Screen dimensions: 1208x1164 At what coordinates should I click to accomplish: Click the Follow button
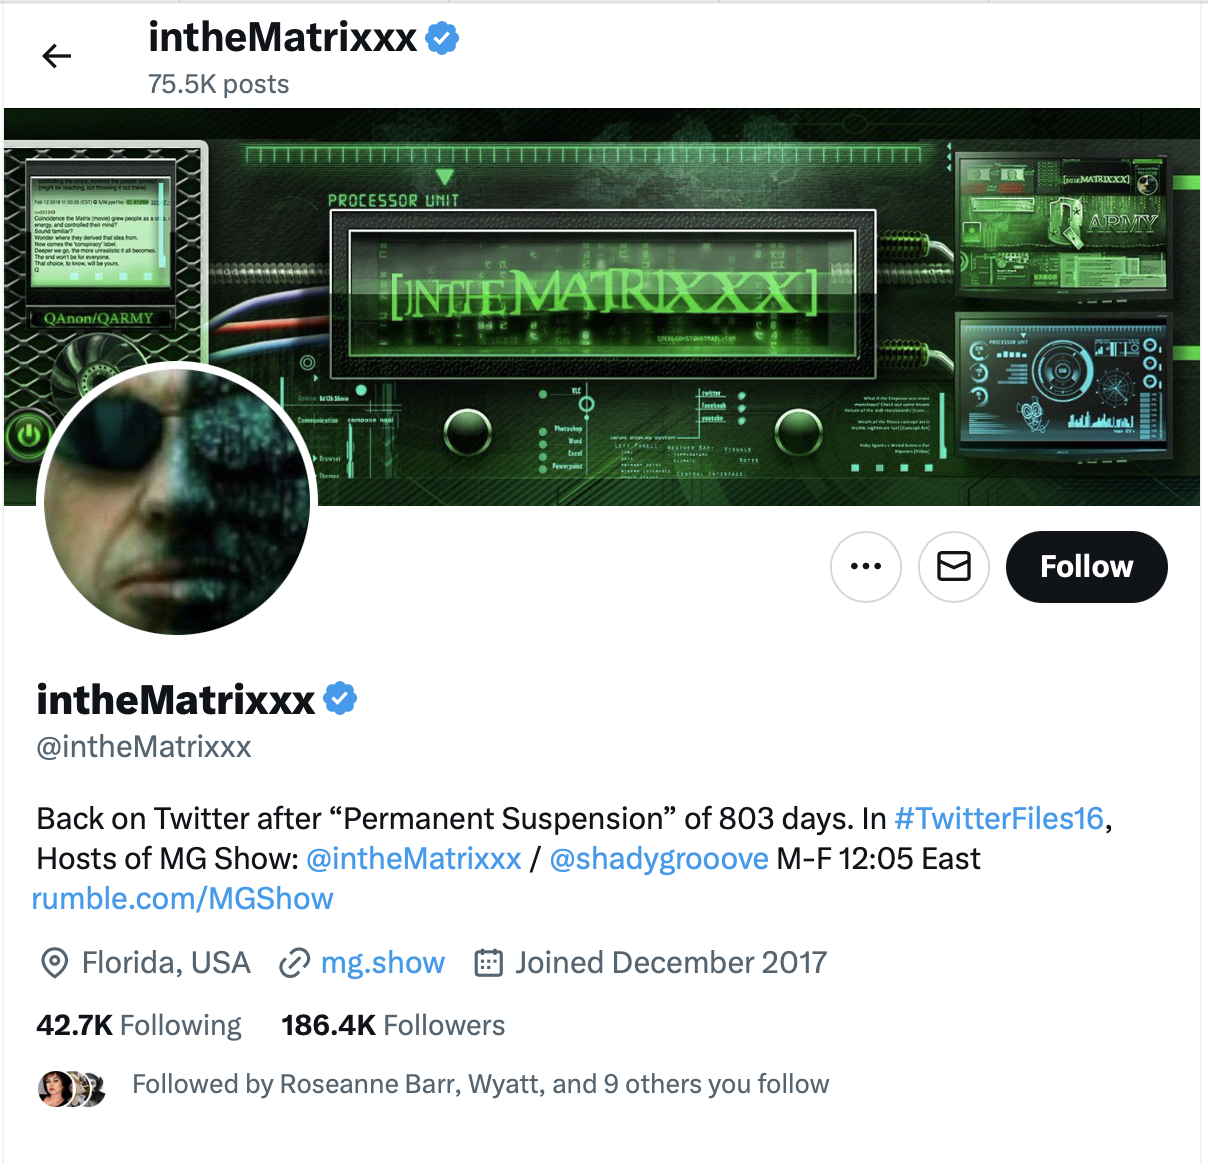tap(1086, 567)
